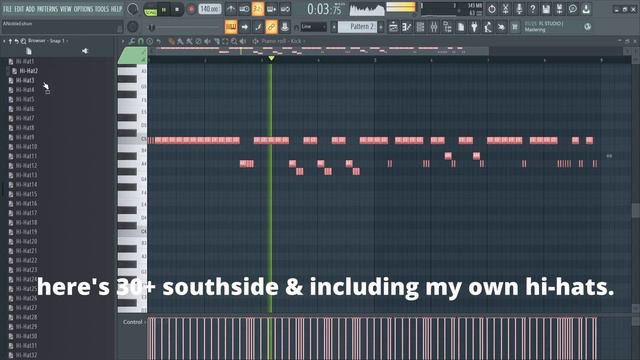Viewport: 640px width, 360px height.
Task: Open the Piano roll view icon
Action: pos(407,27)
